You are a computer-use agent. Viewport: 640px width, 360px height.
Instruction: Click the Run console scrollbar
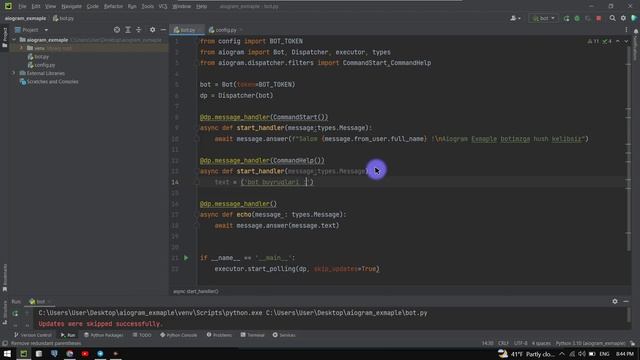click(628, 315)
